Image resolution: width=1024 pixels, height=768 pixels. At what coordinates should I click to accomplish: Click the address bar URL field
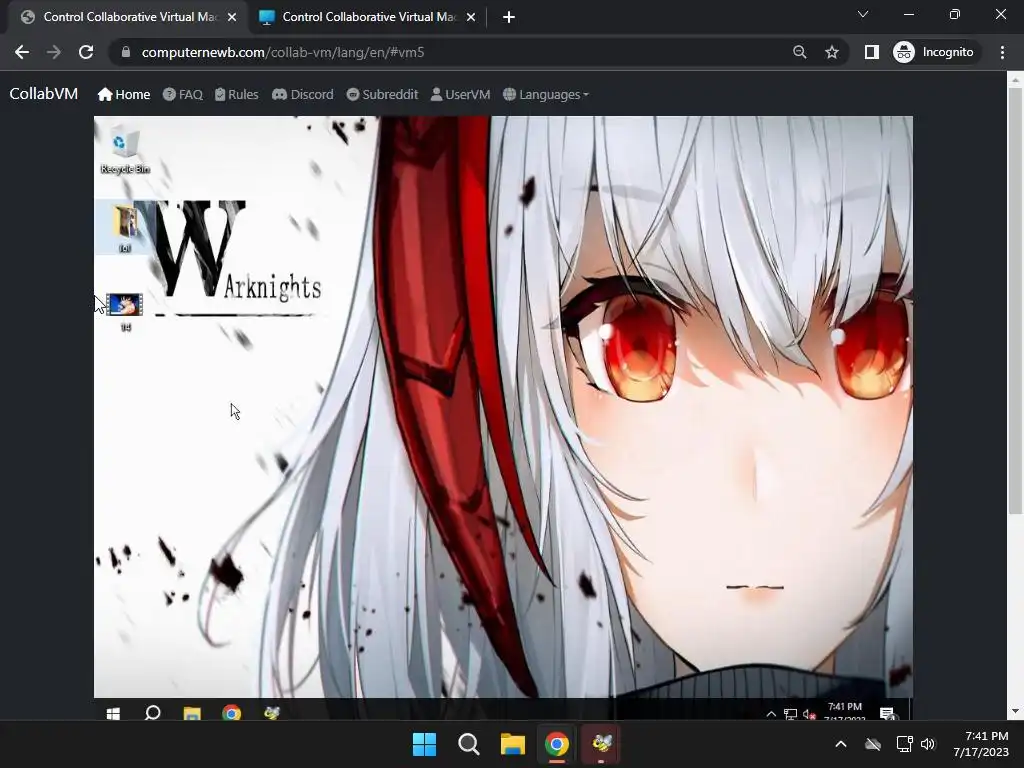pos(457,52)
